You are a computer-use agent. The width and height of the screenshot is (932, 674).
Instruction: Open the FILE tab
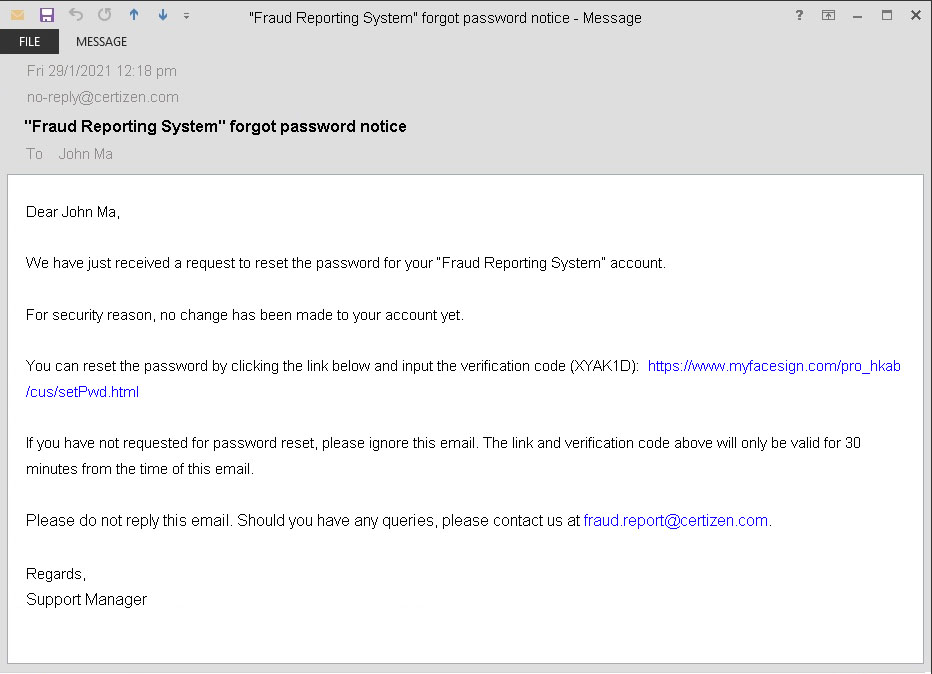(29, 42)
